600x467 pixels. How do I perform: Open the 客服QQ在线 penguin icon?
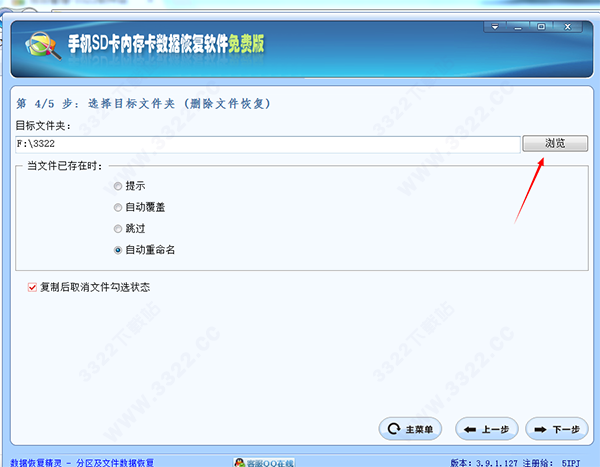(x=240, y=462)
